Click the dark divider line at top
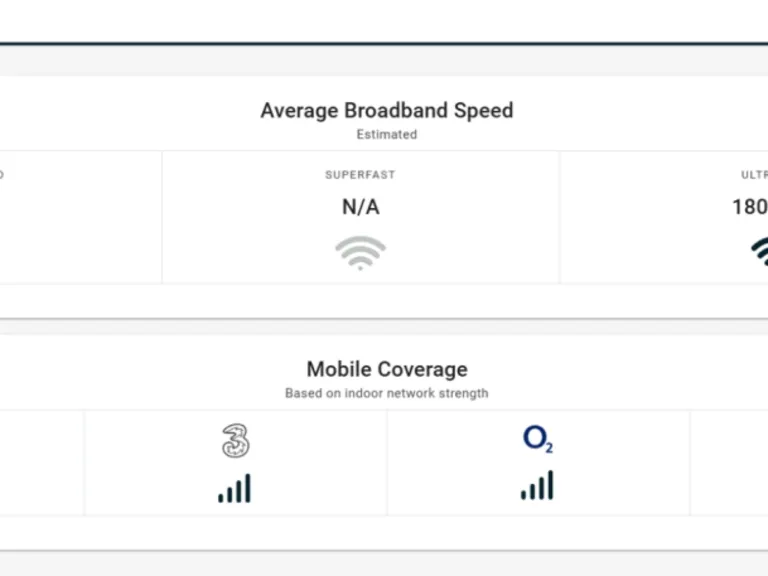 tap(384, 44)
